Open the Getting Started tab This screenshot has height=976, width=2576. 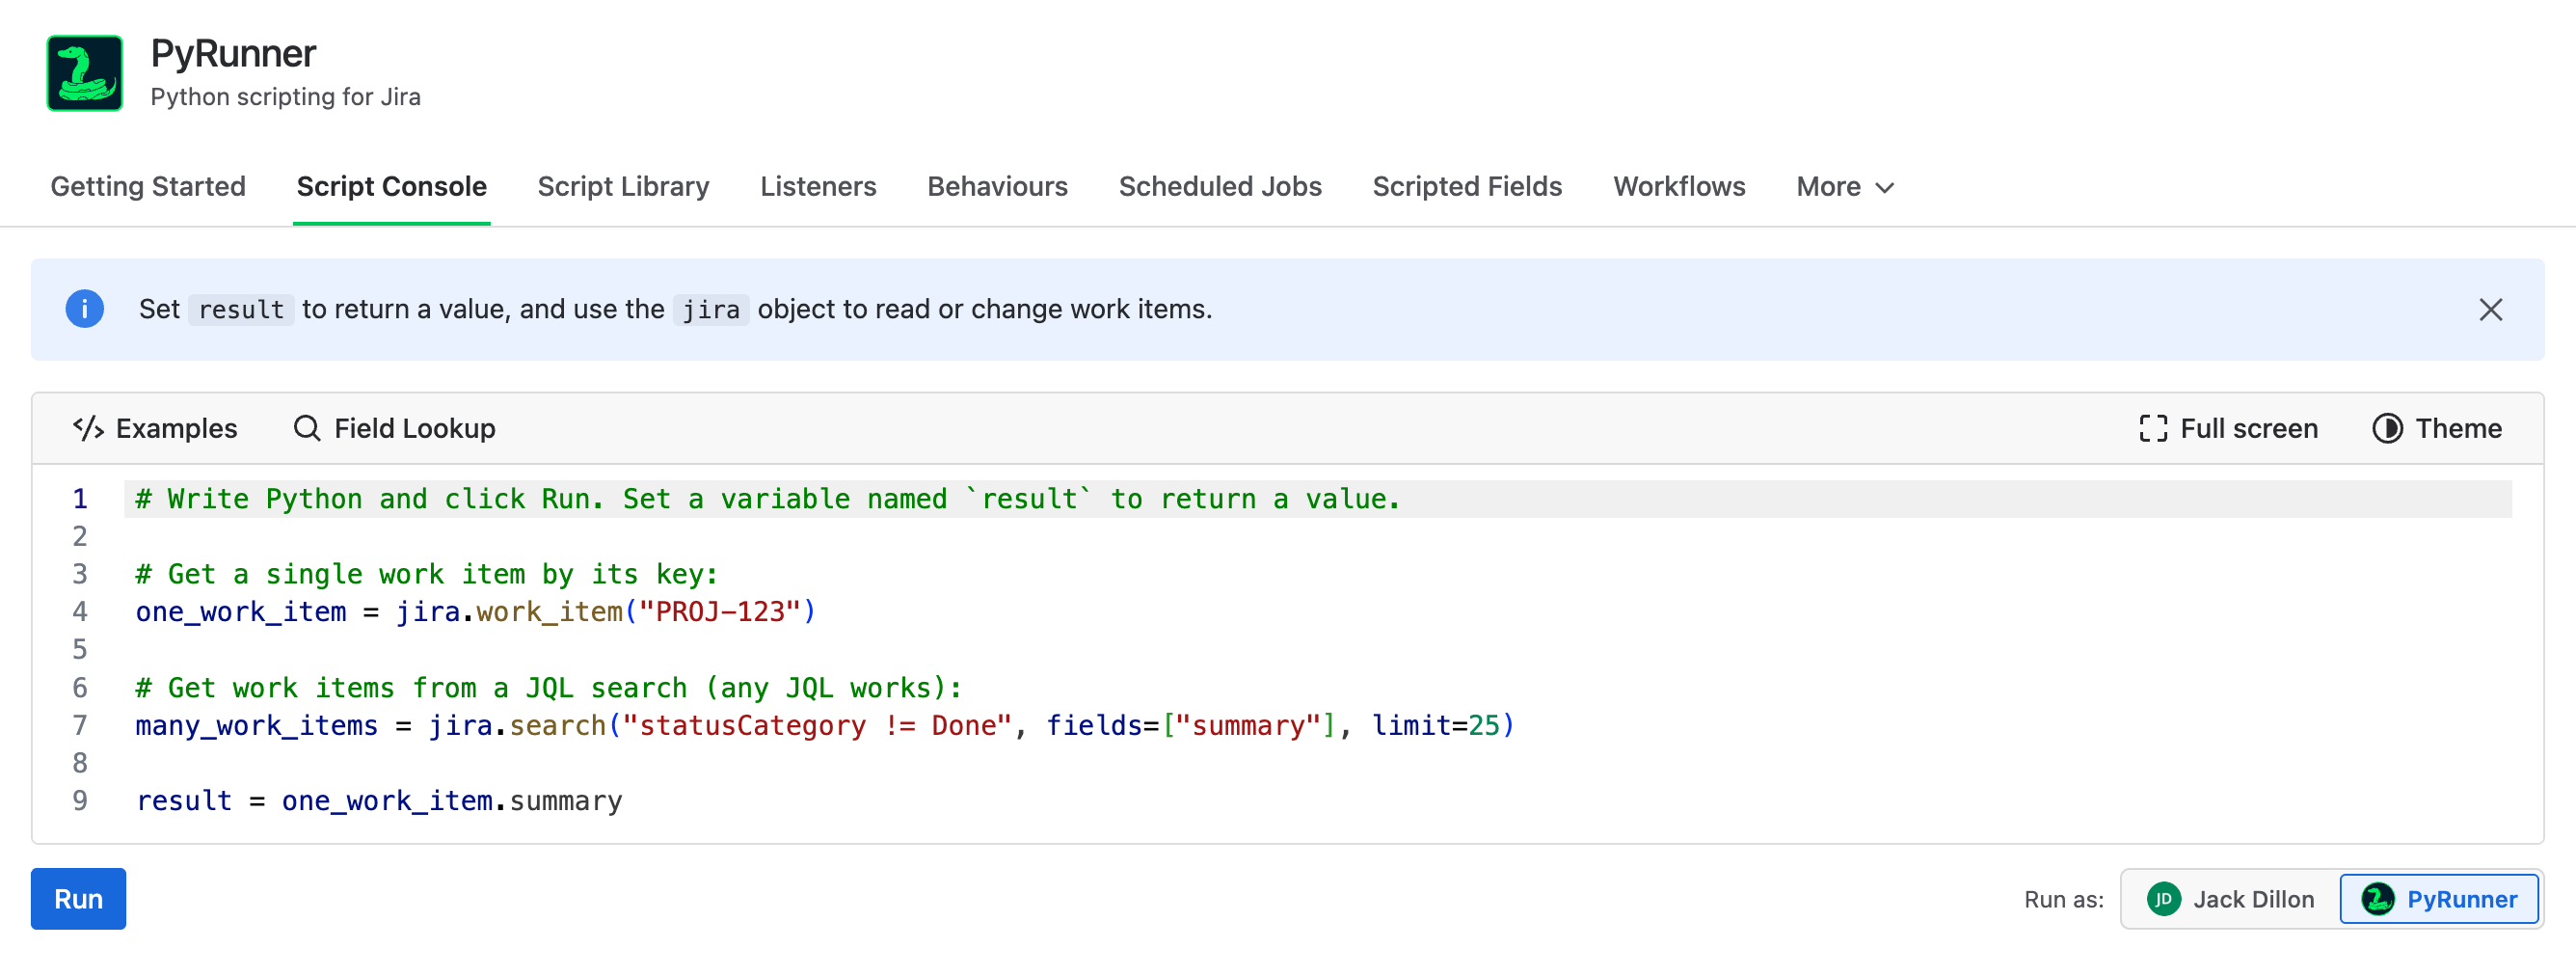148,187
